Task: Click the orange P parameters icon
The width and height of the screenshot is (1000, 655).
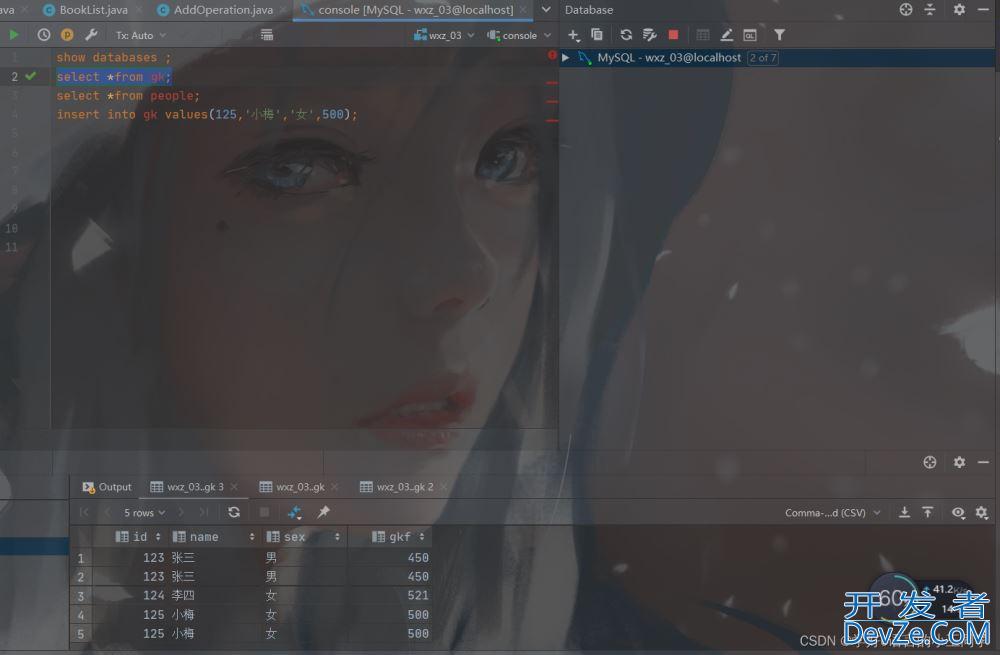Action: [67, 35]
